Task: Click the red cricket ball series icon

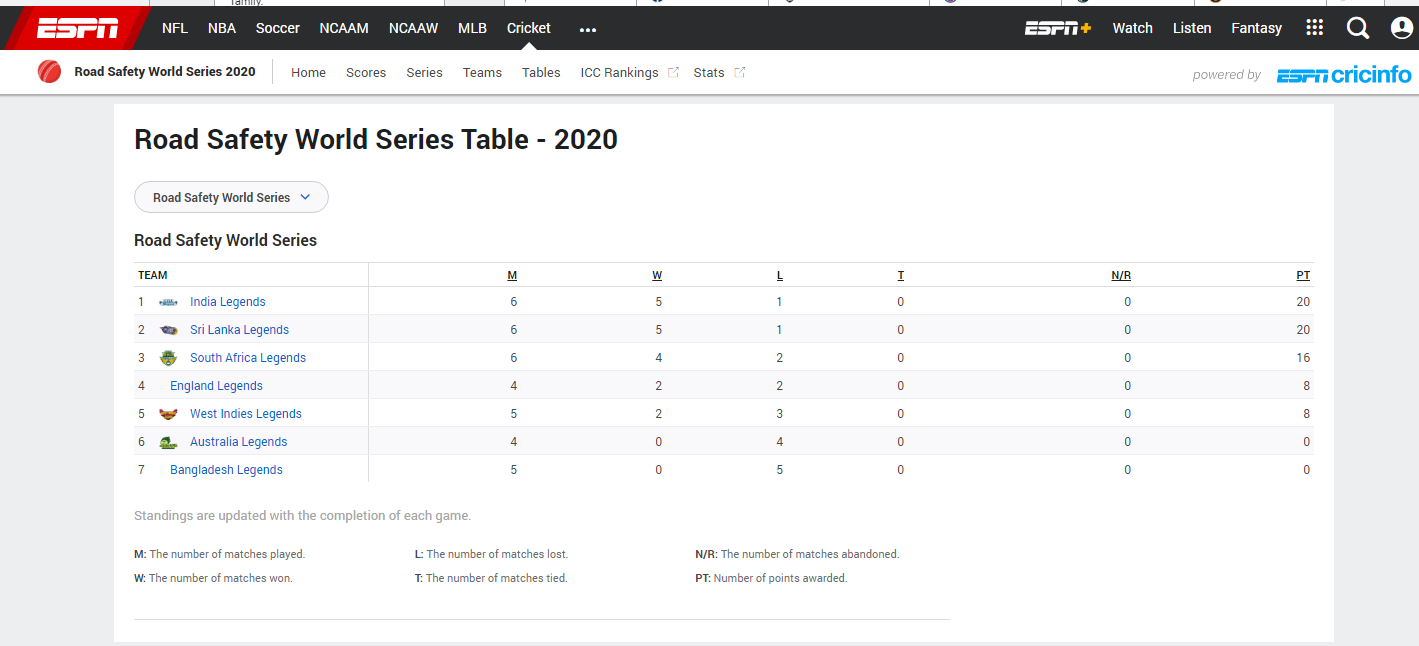Action: click(49, 72)
